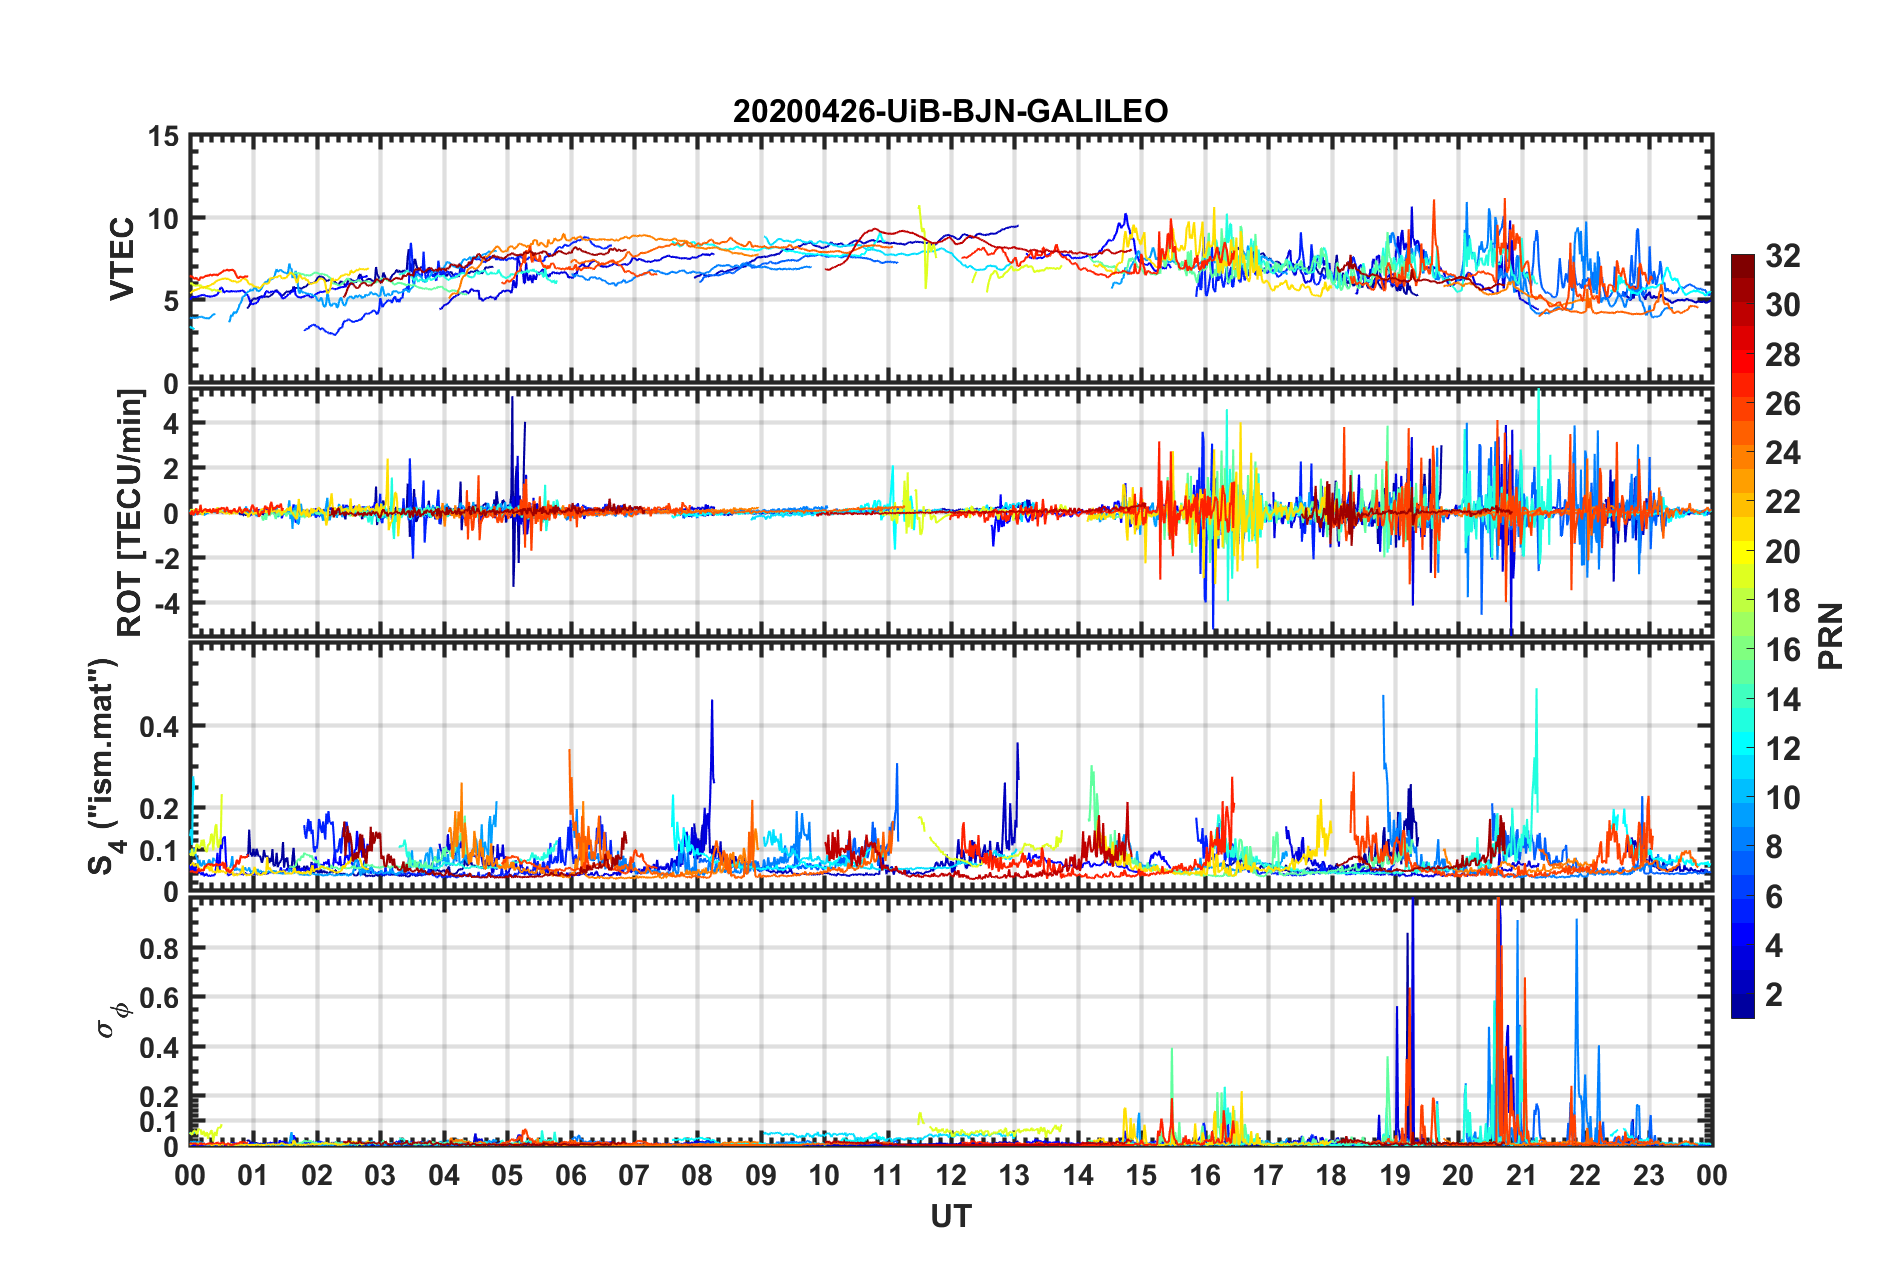
Task: Click the S4 ("ism.mat") axis label
Action: point(104,767)
